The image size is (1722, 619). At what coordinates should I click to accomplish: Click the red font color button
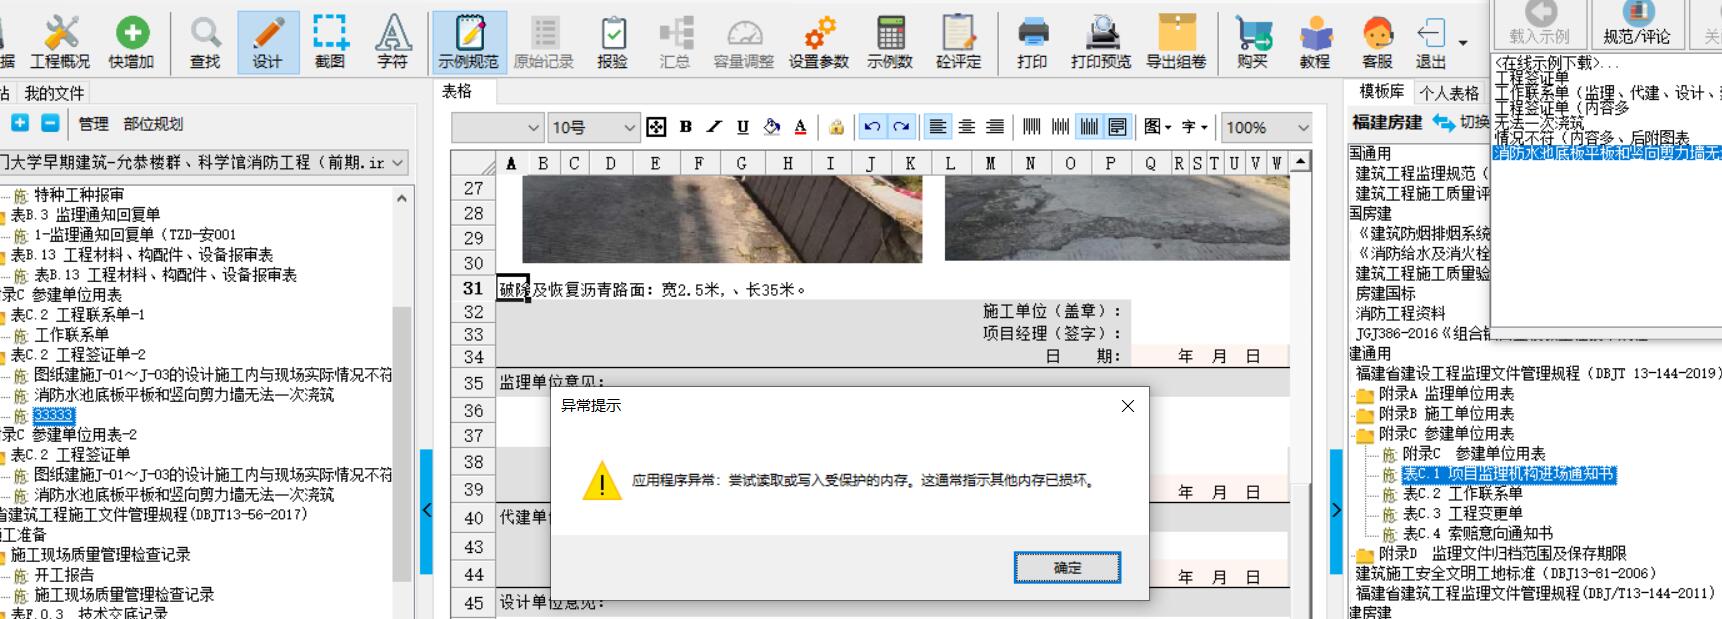click(800, 127)
